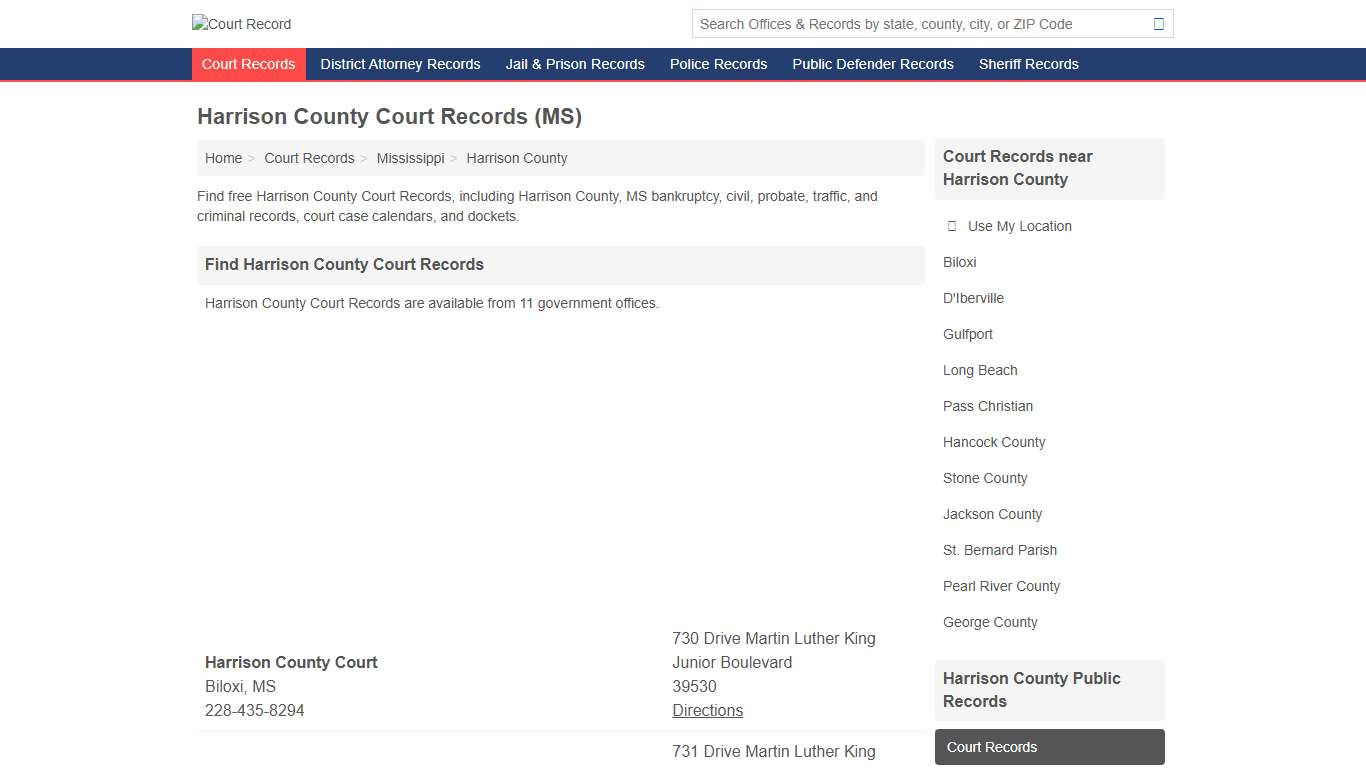This screenshot has width=1366, height=768.
Task: Open the Mississippi breadcrumb link
Action: [x=410, y=158]
